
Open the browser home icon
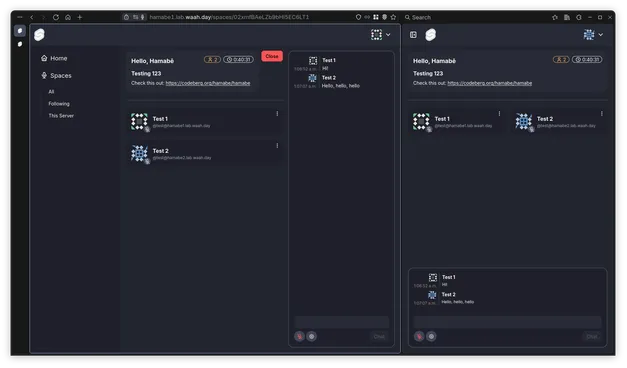pyautogui.click(x=68, y=17)
